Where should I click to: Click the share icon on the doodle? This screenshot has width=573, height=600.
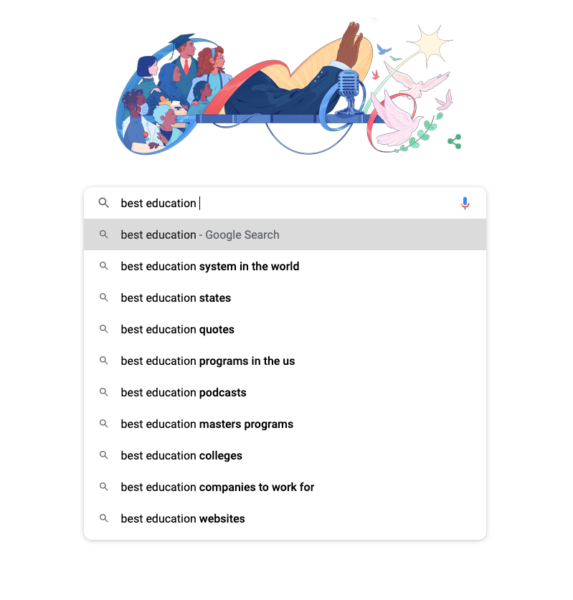(454, 142)
